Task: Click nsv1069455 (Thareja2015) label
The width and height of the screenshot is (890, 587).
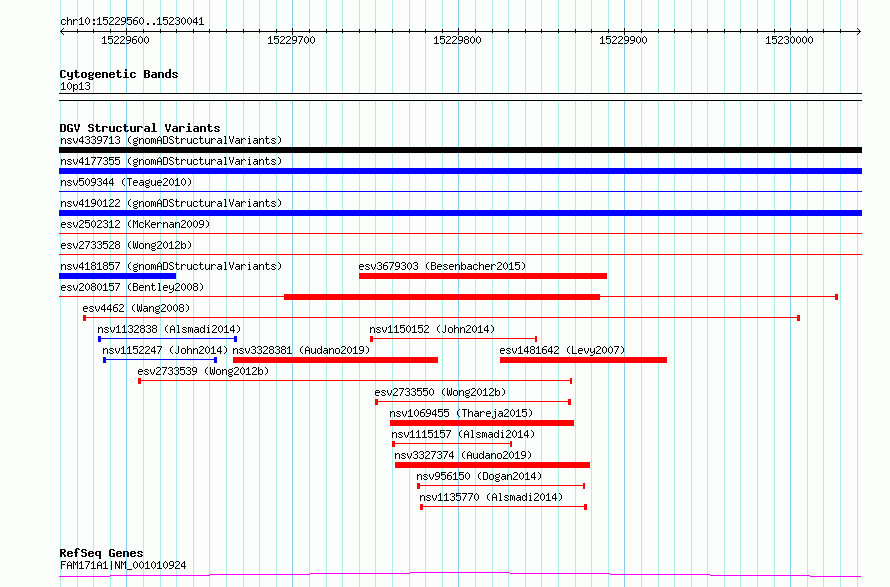Action: (x=461, y=413)
